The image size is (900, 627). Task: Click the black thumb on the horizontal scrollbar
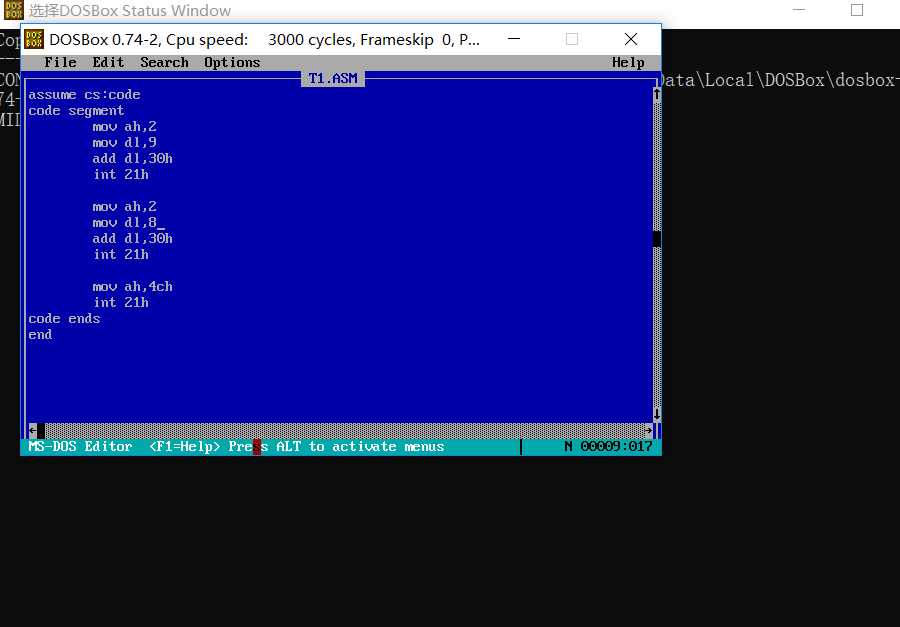coord(41,430)
